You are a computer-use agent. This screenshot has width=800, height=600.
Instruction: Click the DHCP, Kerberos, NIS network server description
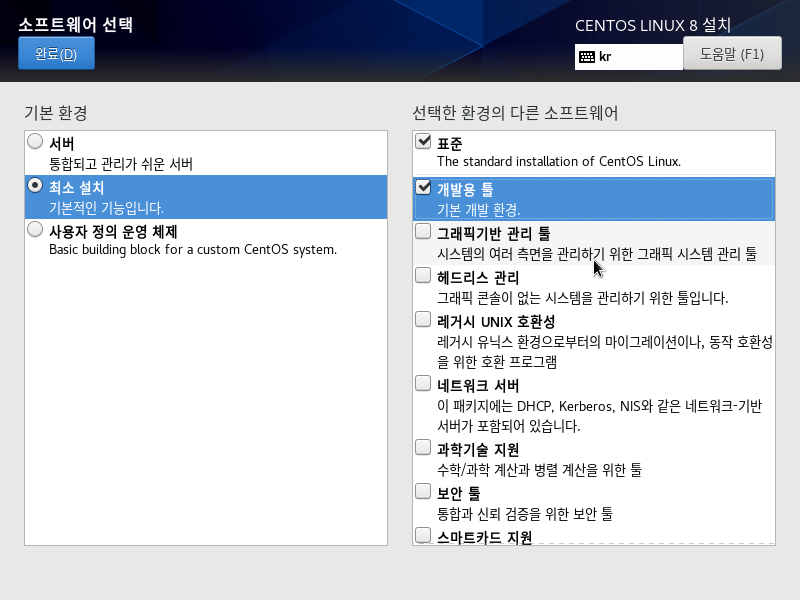pos(599,416)
